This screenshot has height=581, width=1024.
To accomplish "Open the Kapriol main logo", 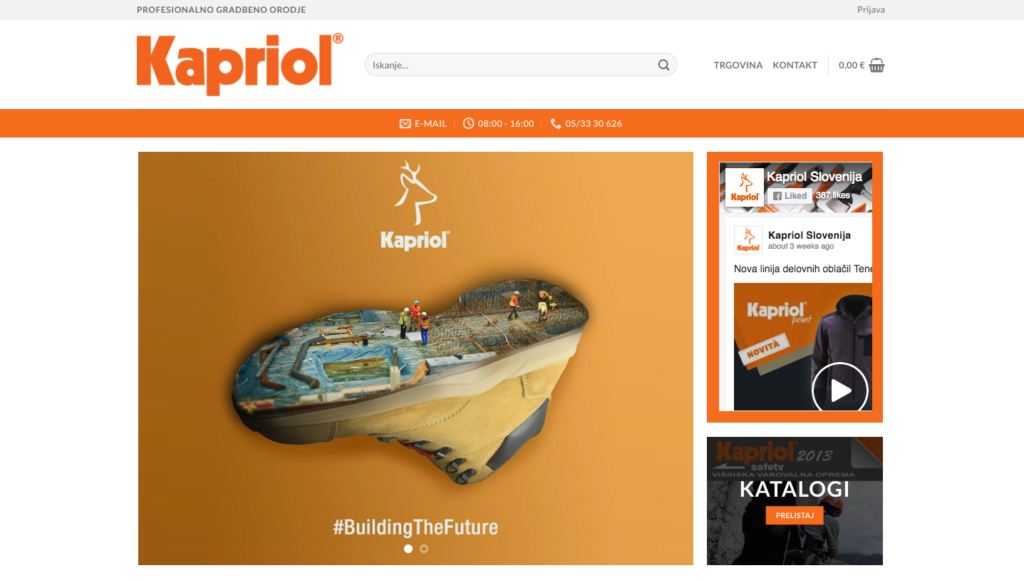I will (240, 64).
